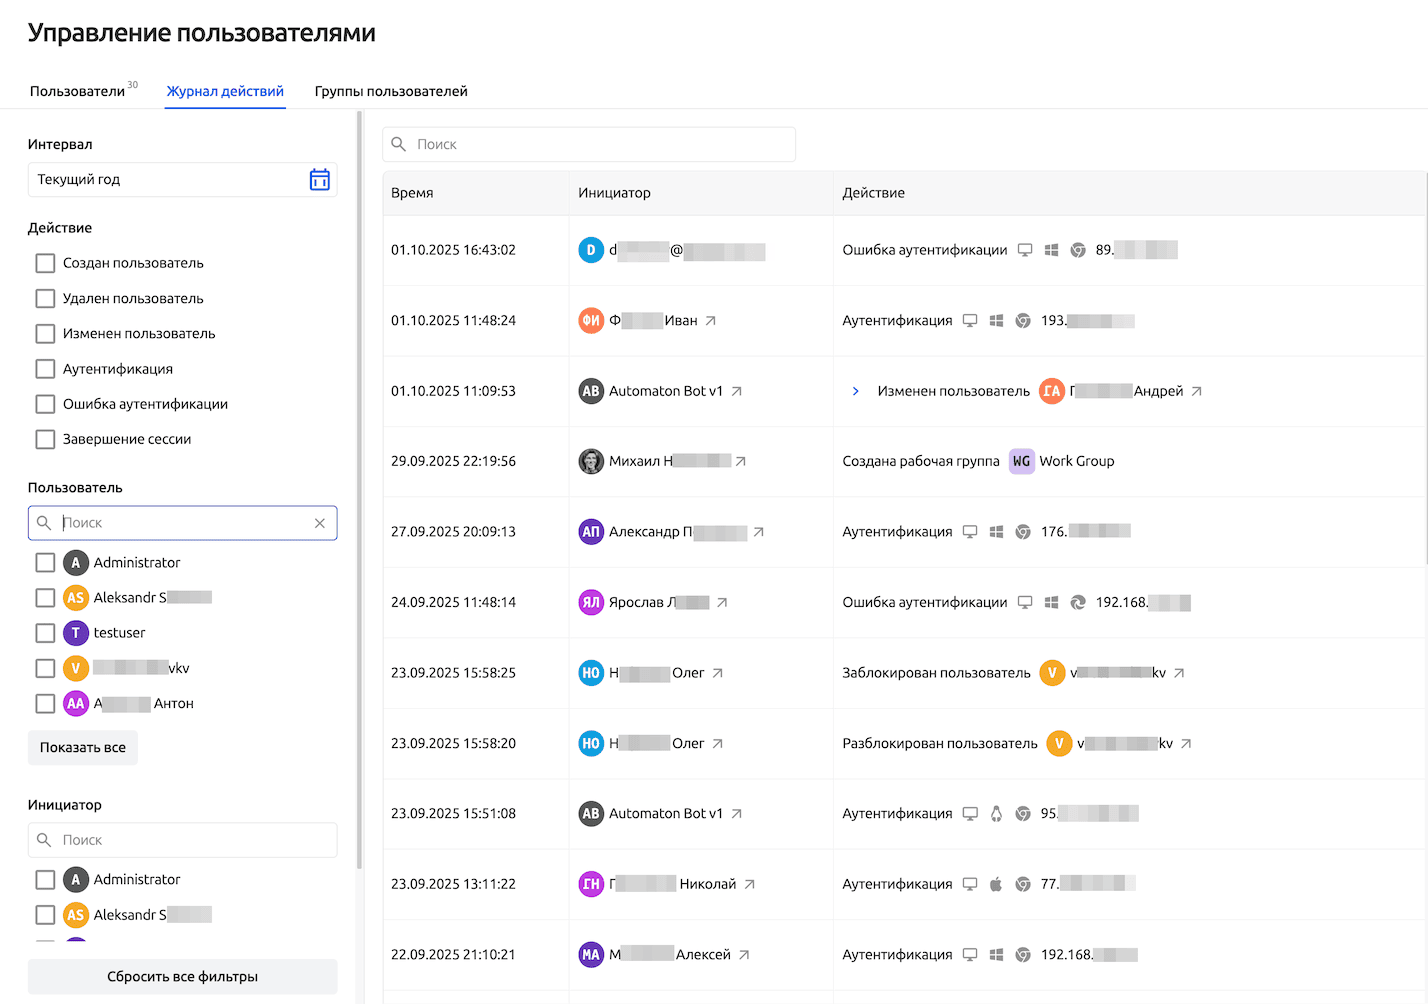Open Automaton Bot v1 profile link arrow at 11:09:53
Viewport: 1428px width, 1004px height.
[736, 392]
